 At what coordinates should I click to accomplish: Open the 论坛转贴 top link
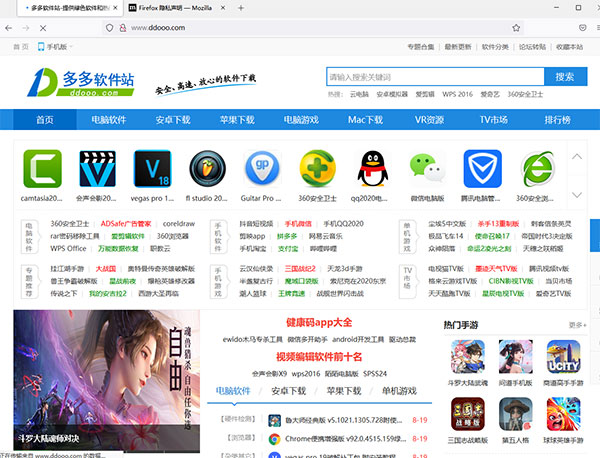(532, 47)
